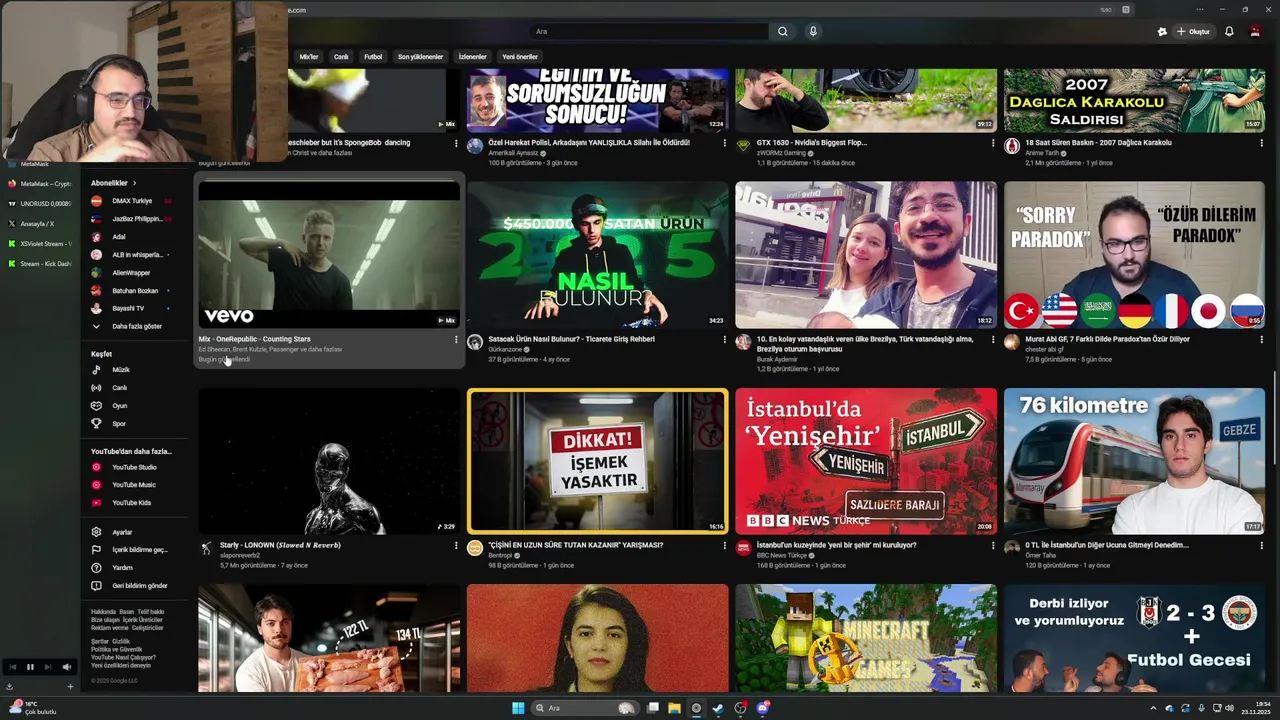Open the Müzik explore icon

pyautogui.click(x=96, y=370)
